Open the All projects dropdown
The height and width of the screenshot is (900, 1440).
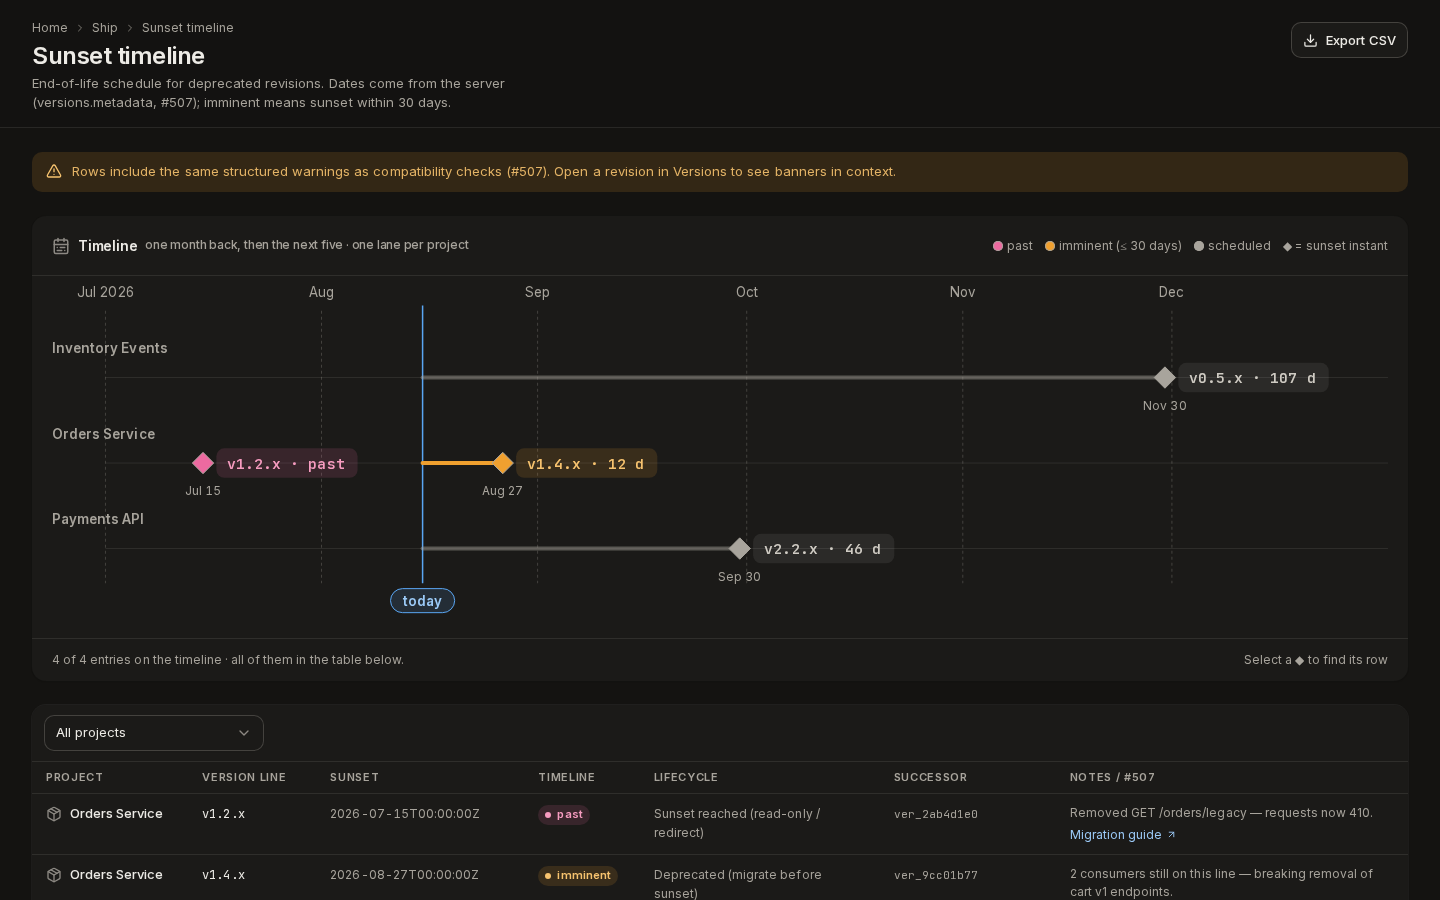click(154, 733)
